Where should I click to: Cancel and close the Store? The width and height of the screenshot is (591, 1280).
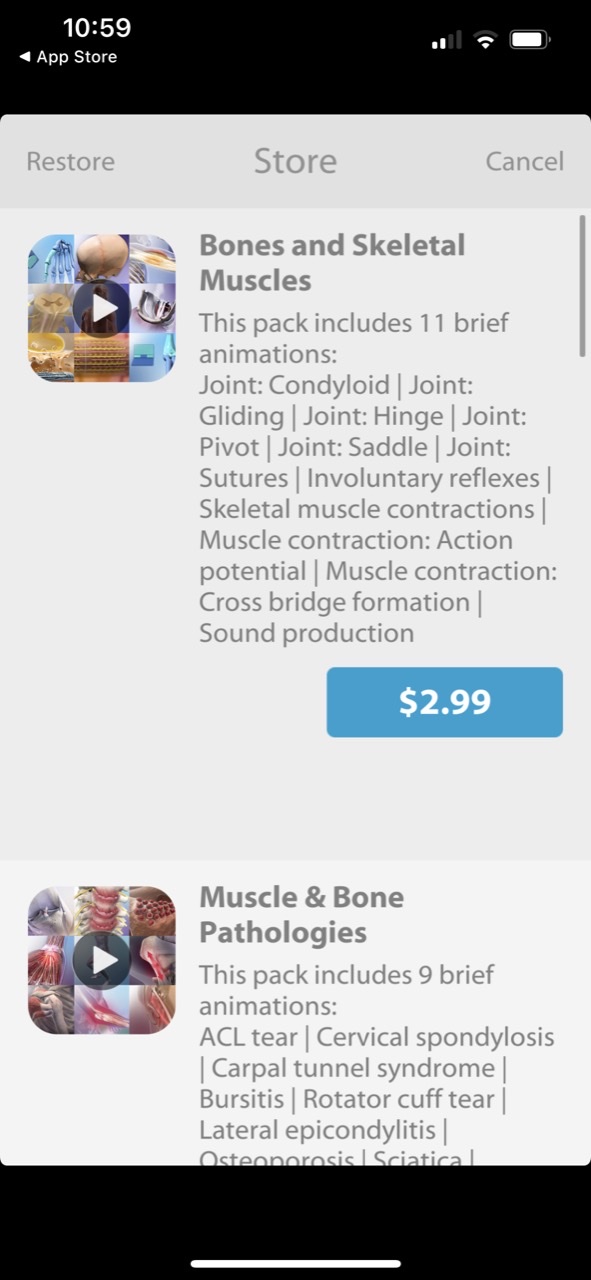pyautogui.click(x=525, y=161)
